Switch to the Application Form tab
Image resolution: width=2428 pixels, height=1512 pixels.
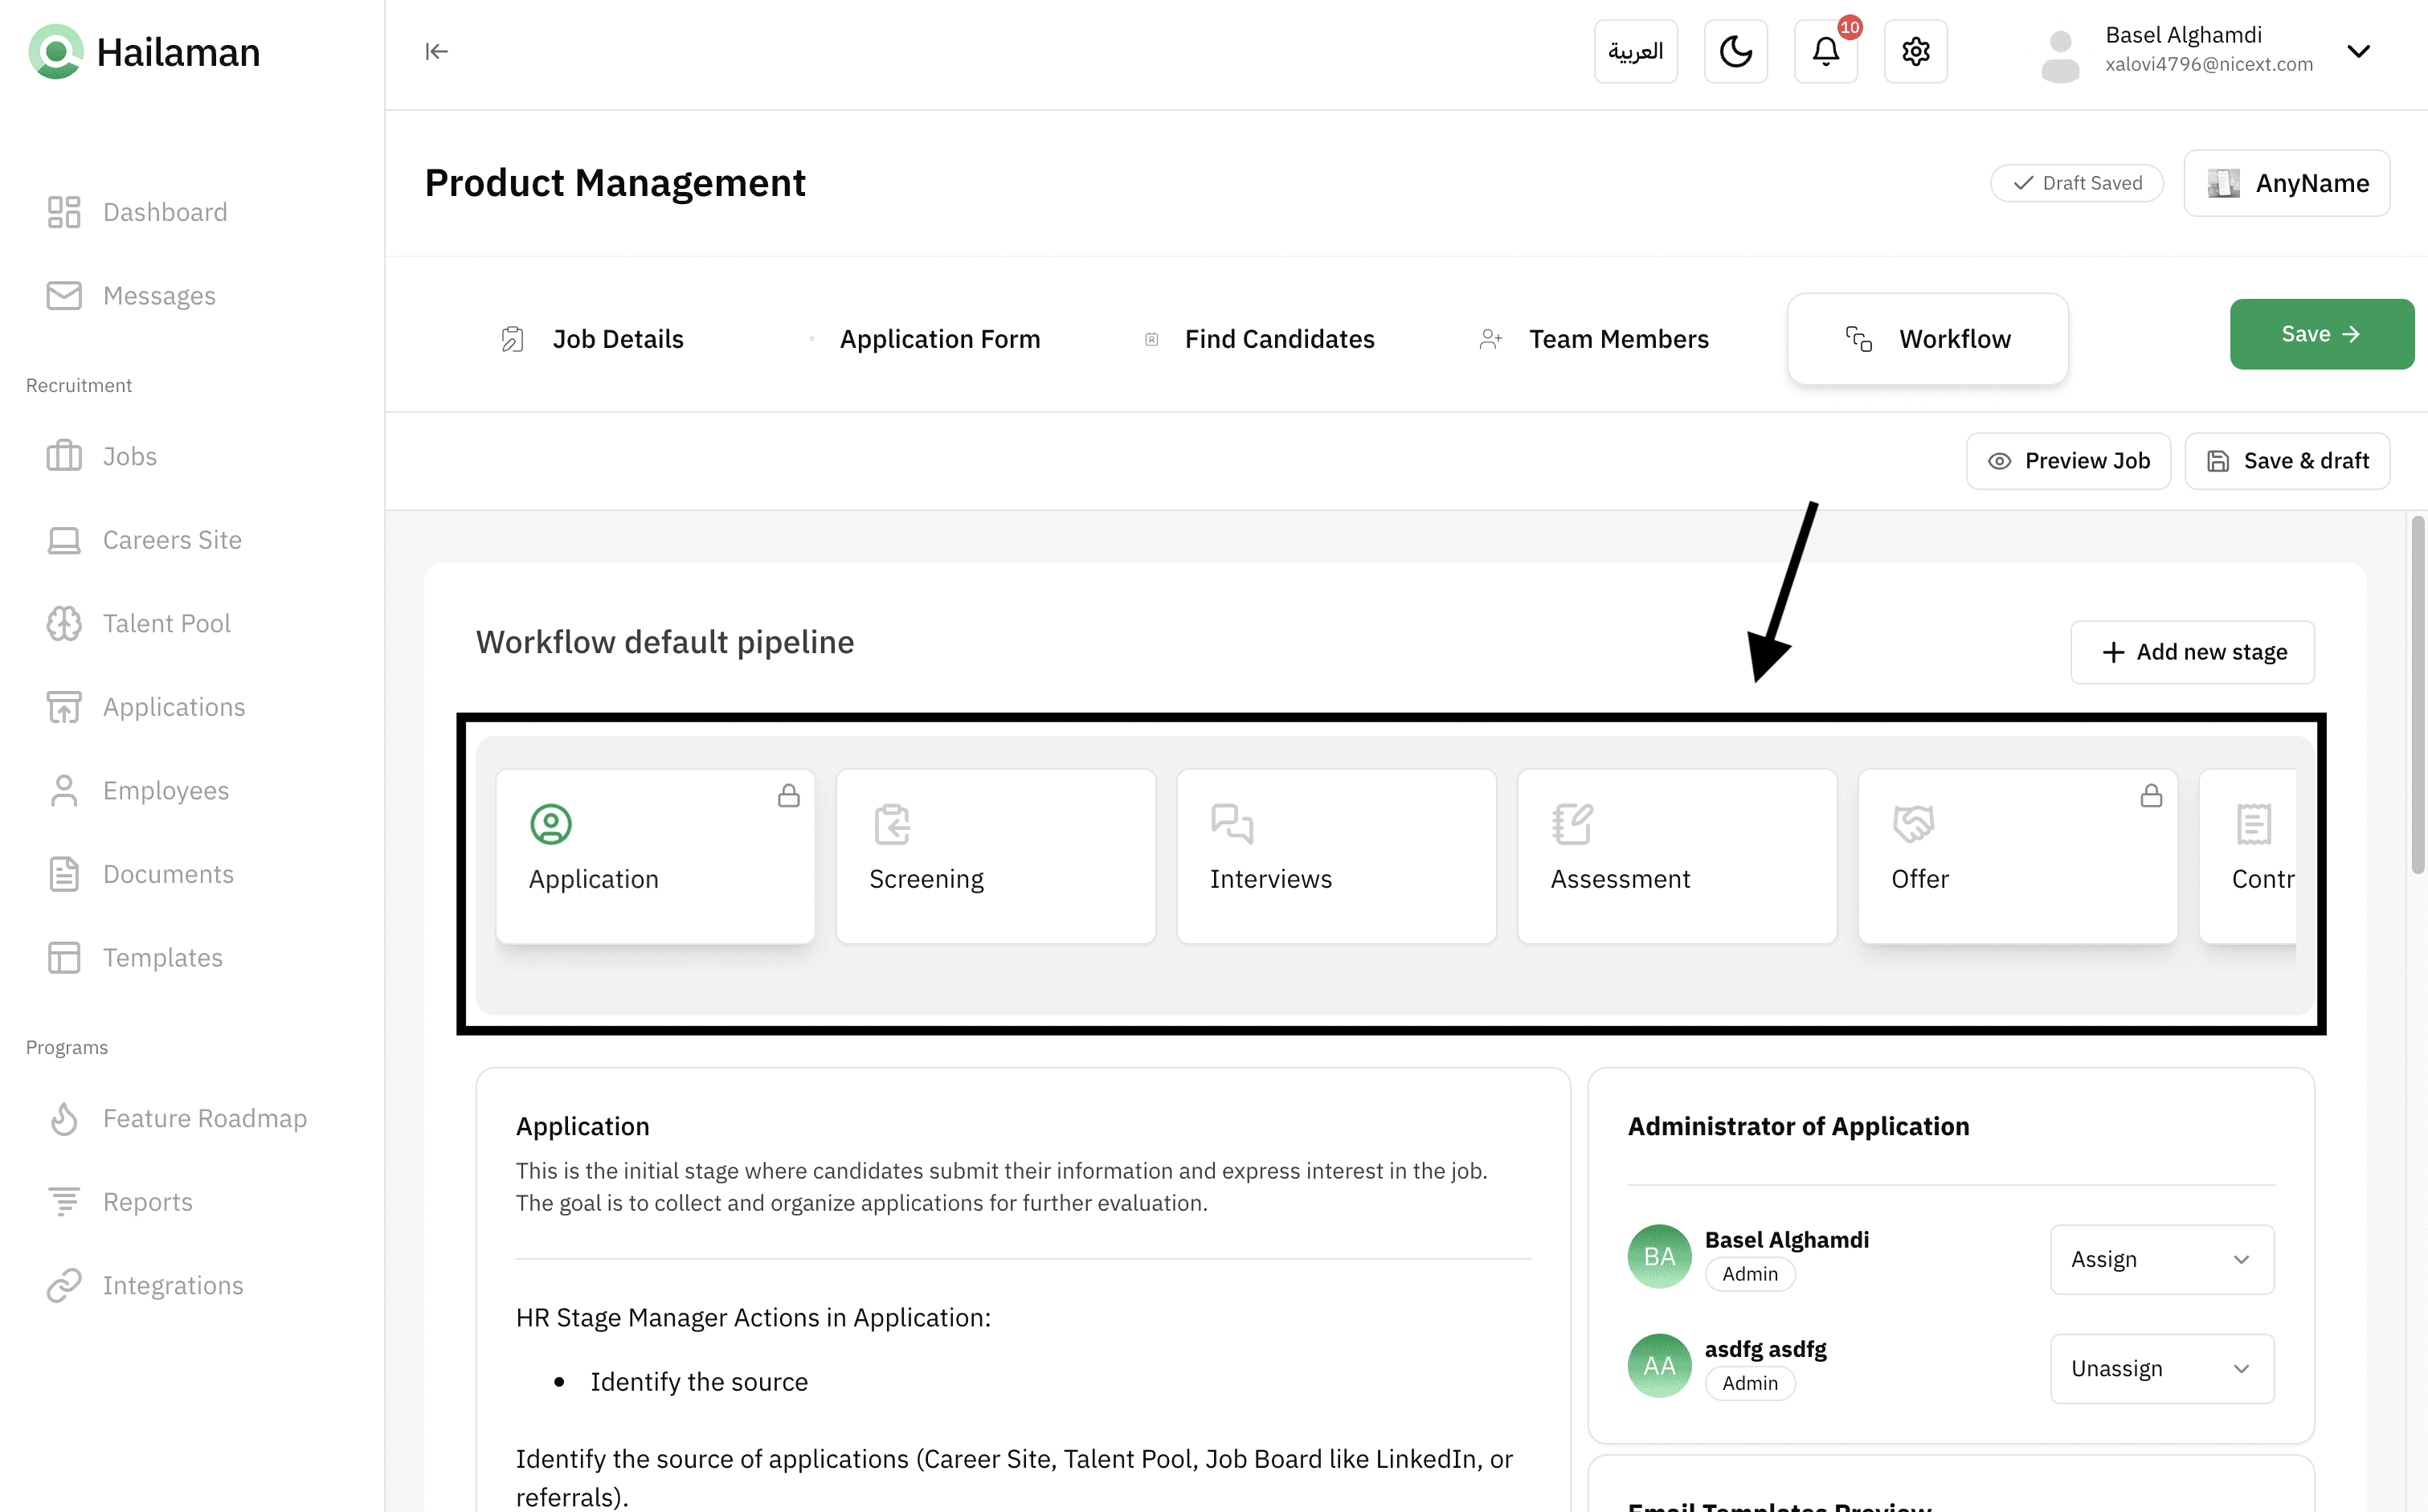click(939, 339)
